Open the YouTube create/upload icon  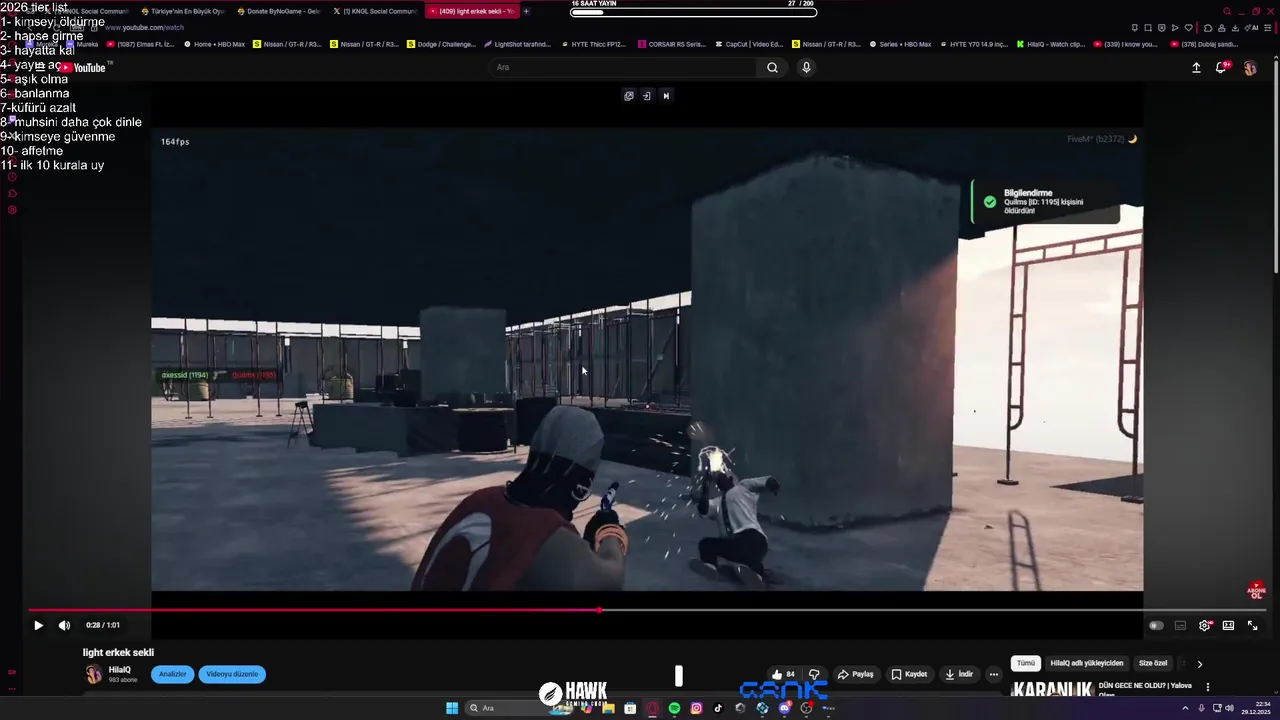pos(1196,67)
